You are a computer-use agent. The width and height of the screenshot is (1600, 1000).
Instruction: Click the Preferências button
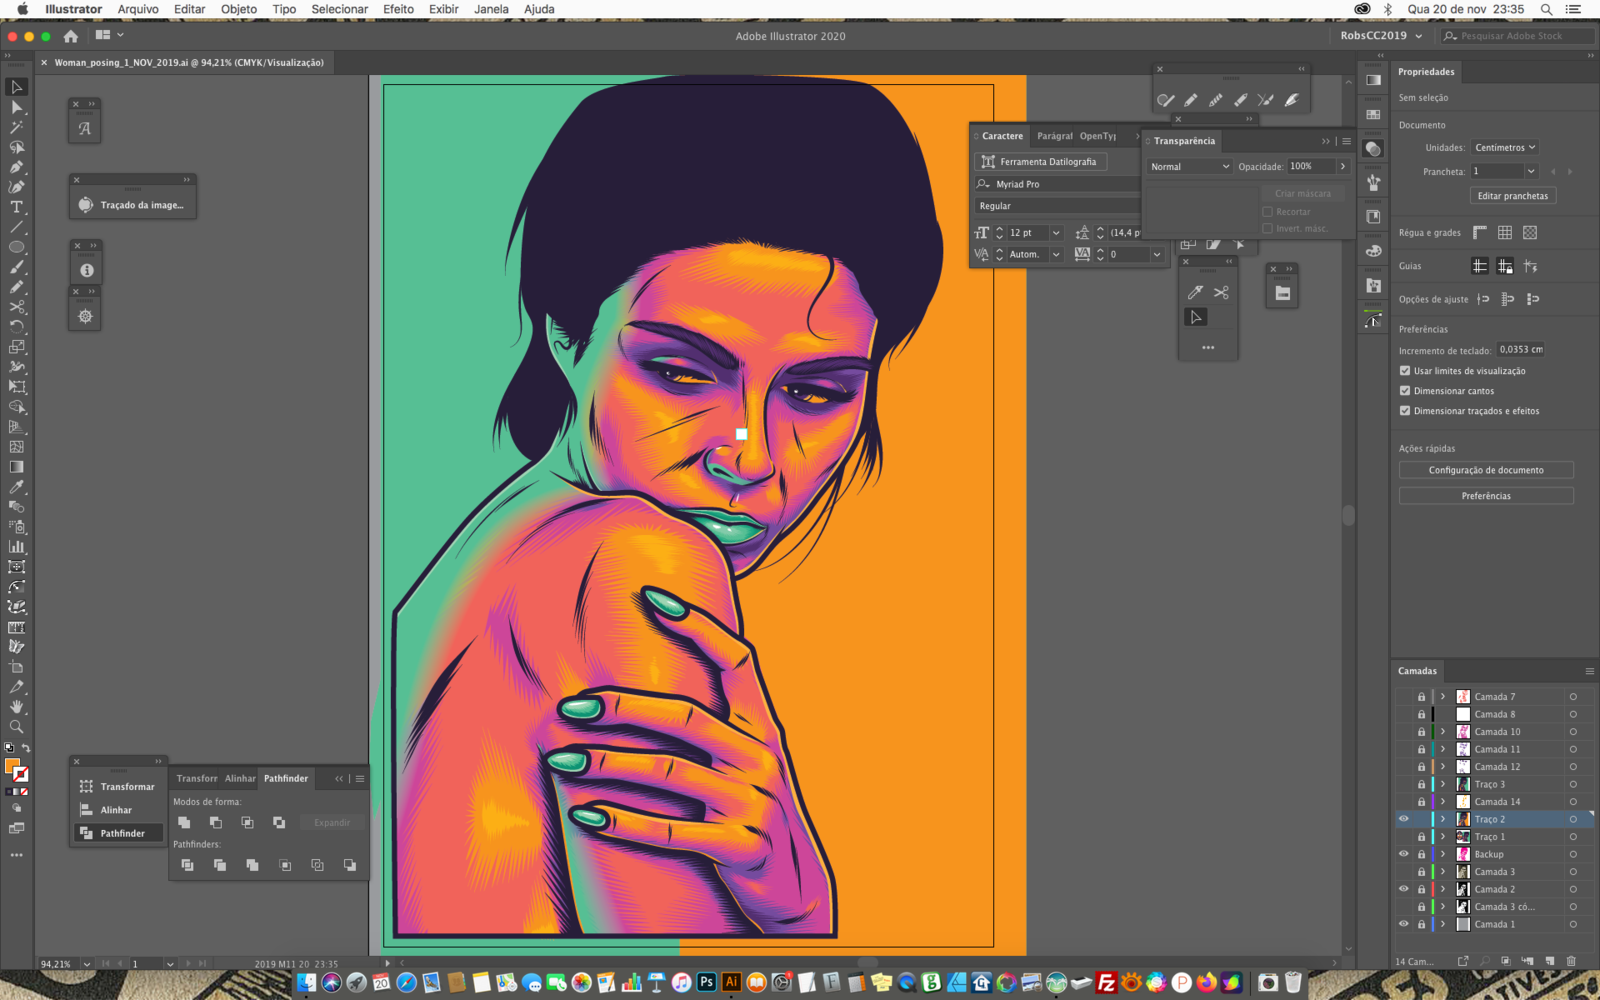tap(1486, 496)
